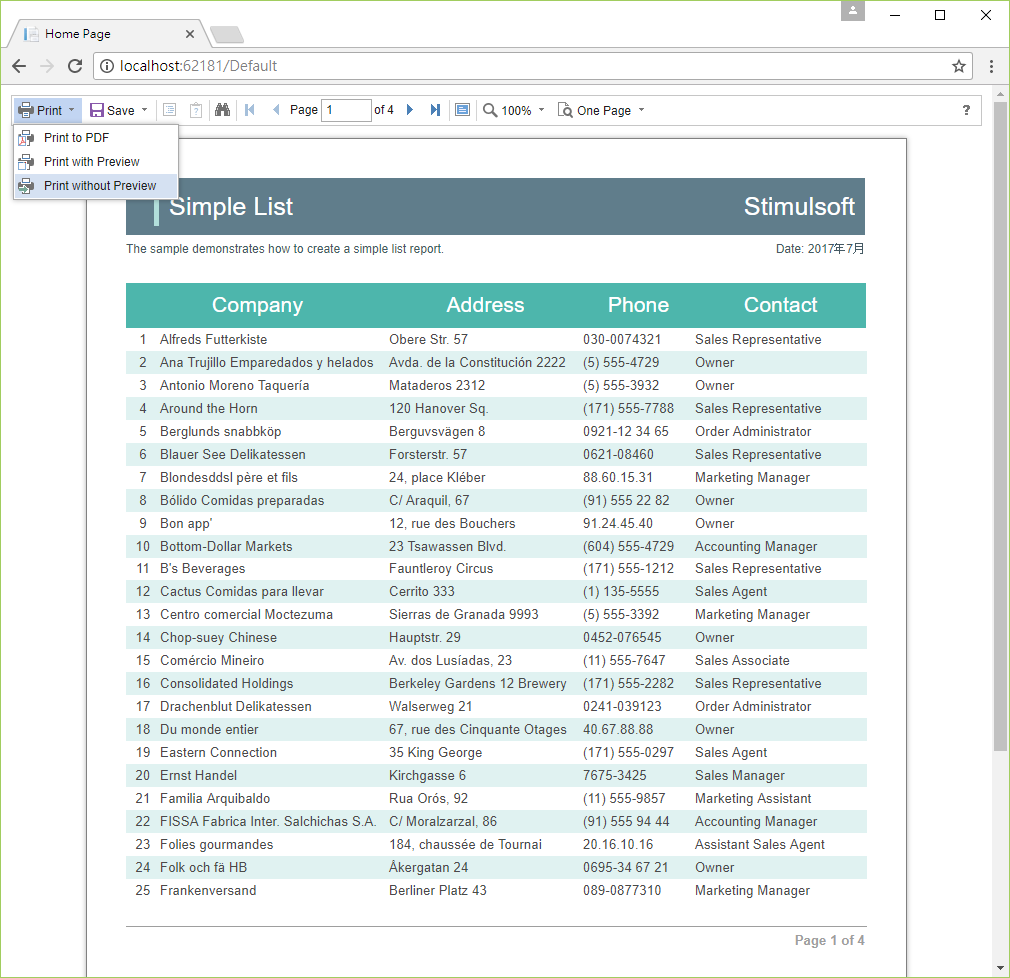
Task: Click the scrollbar down arrow
Action: click(x=1000, y=968)
